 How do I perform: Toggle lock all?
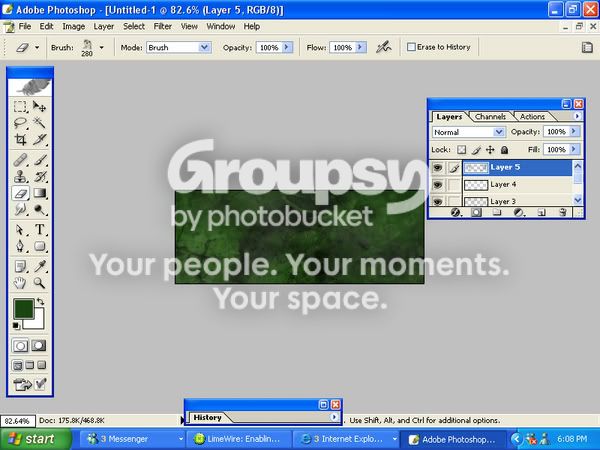pos(504,150)
